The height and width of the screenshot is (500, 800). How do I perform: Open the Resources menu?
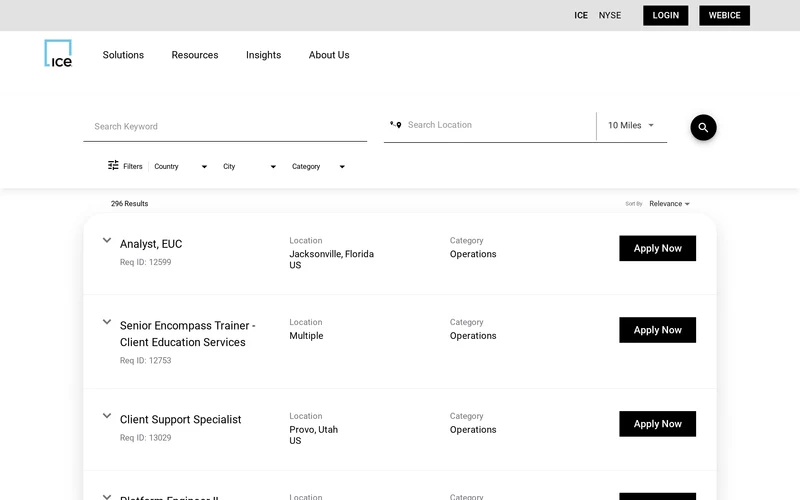pyautogui.click(x=195, y=55)
